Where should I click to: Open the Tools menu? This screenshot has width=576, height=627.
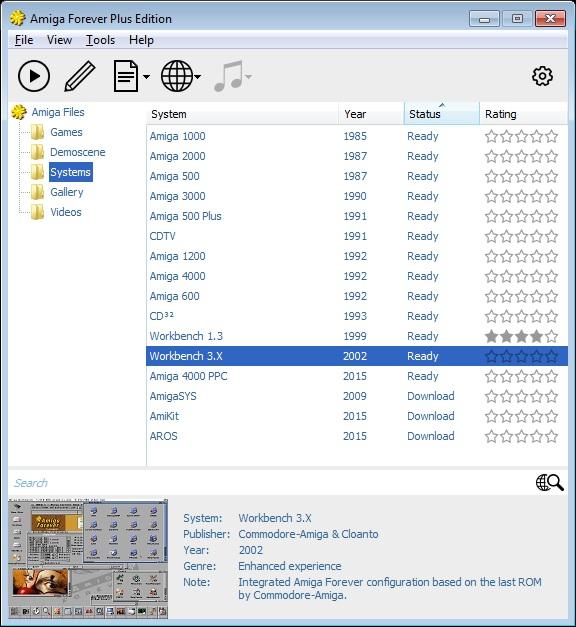[100, 40]
